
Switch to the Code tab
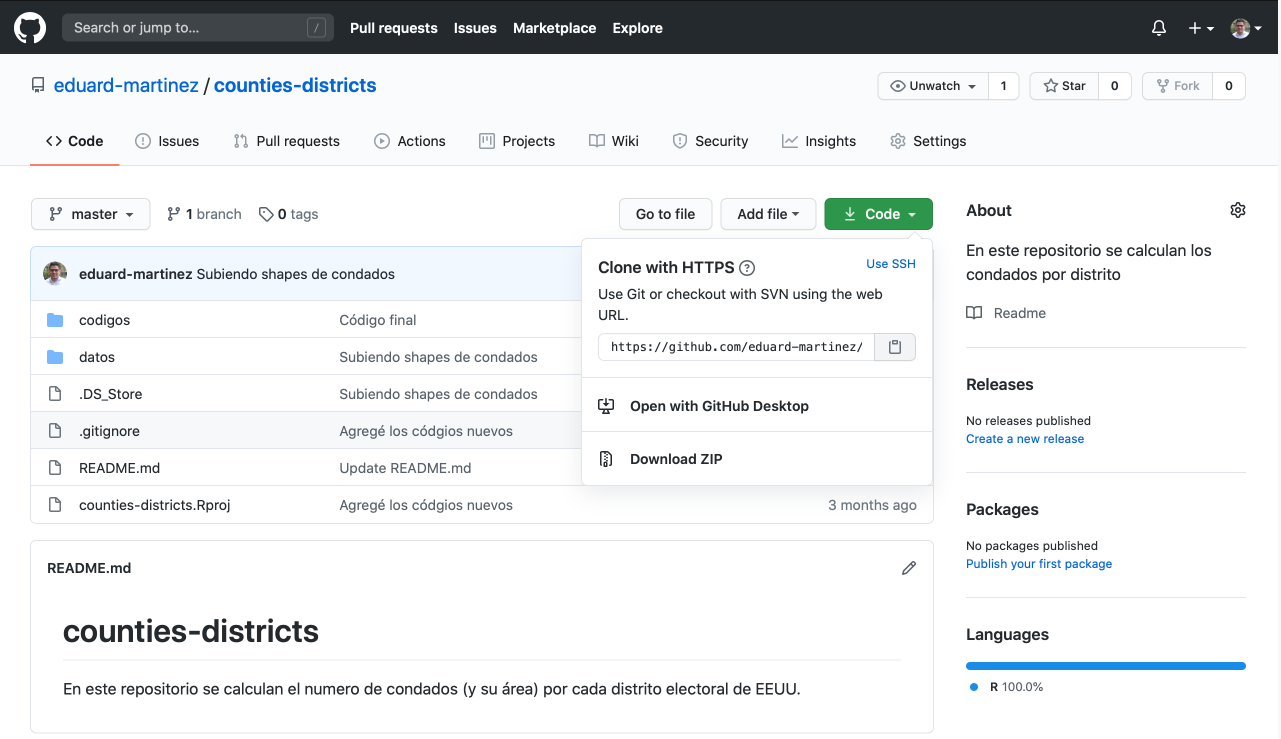coord(75,141)
